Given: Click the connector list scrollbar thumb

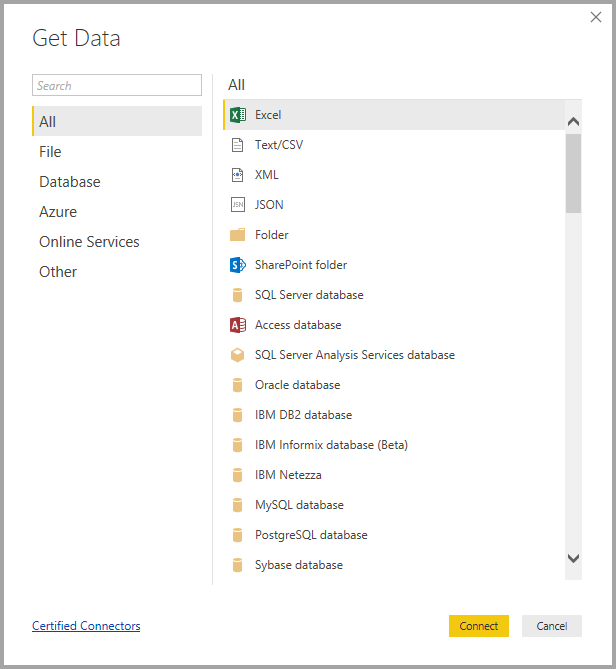Looking at the screenshot, I should (573, 173).
